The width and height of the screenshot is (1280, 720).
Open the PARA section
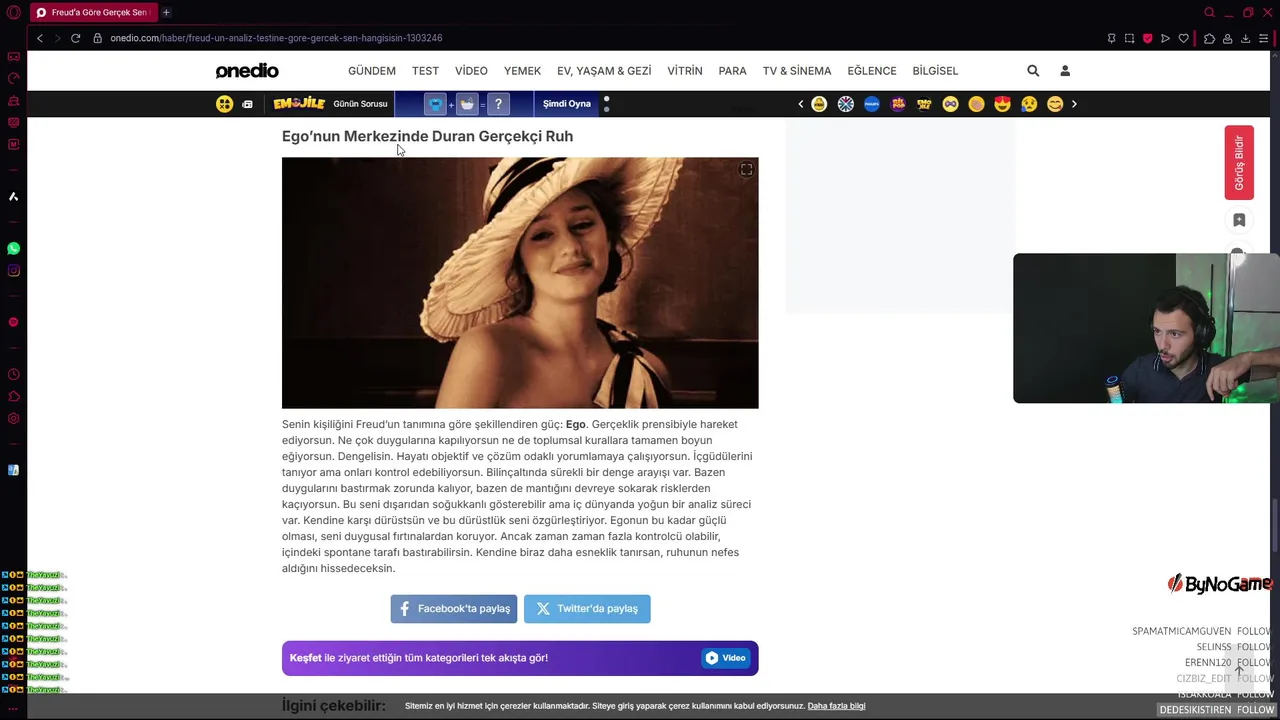tap(732, 71)
